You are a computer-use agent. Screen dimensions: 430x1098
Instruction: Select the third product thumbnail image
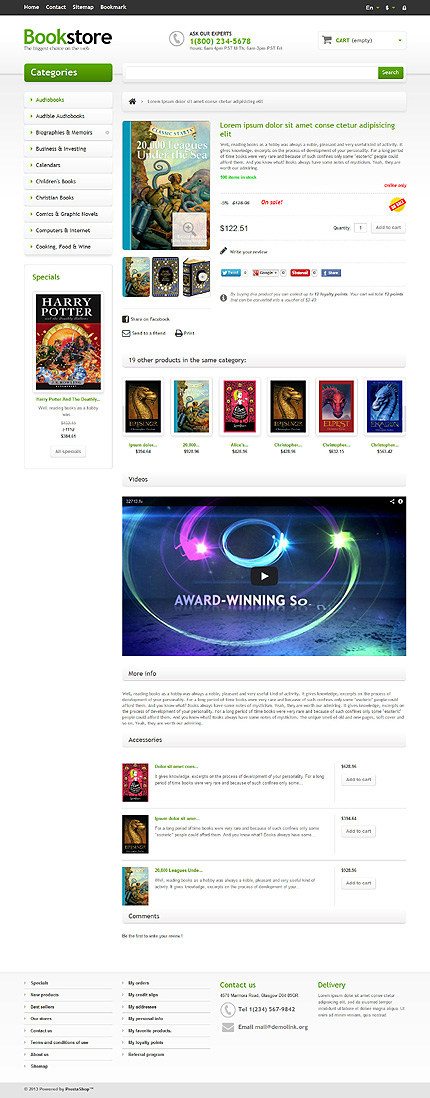196,277
